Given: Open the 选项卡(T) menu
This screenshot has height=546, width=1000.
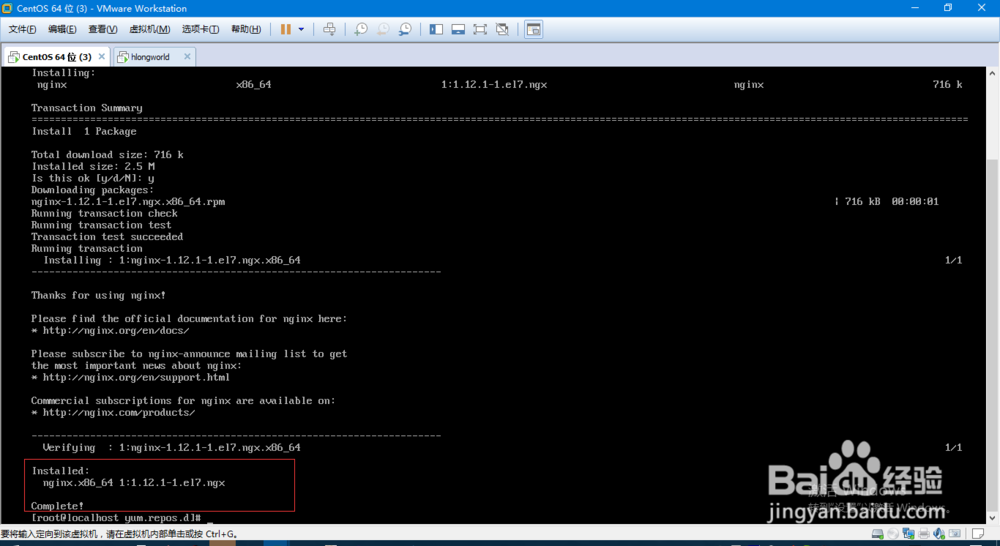Looking at the screenshot, I should 200,29.
